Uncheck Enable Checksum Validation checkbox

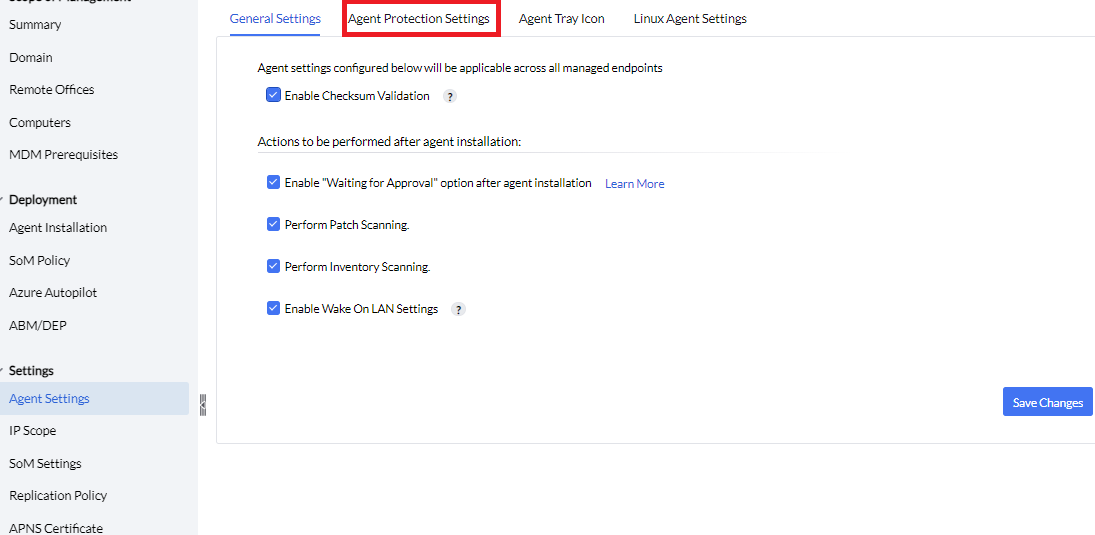pyautogui.click(x=273, y=96)
